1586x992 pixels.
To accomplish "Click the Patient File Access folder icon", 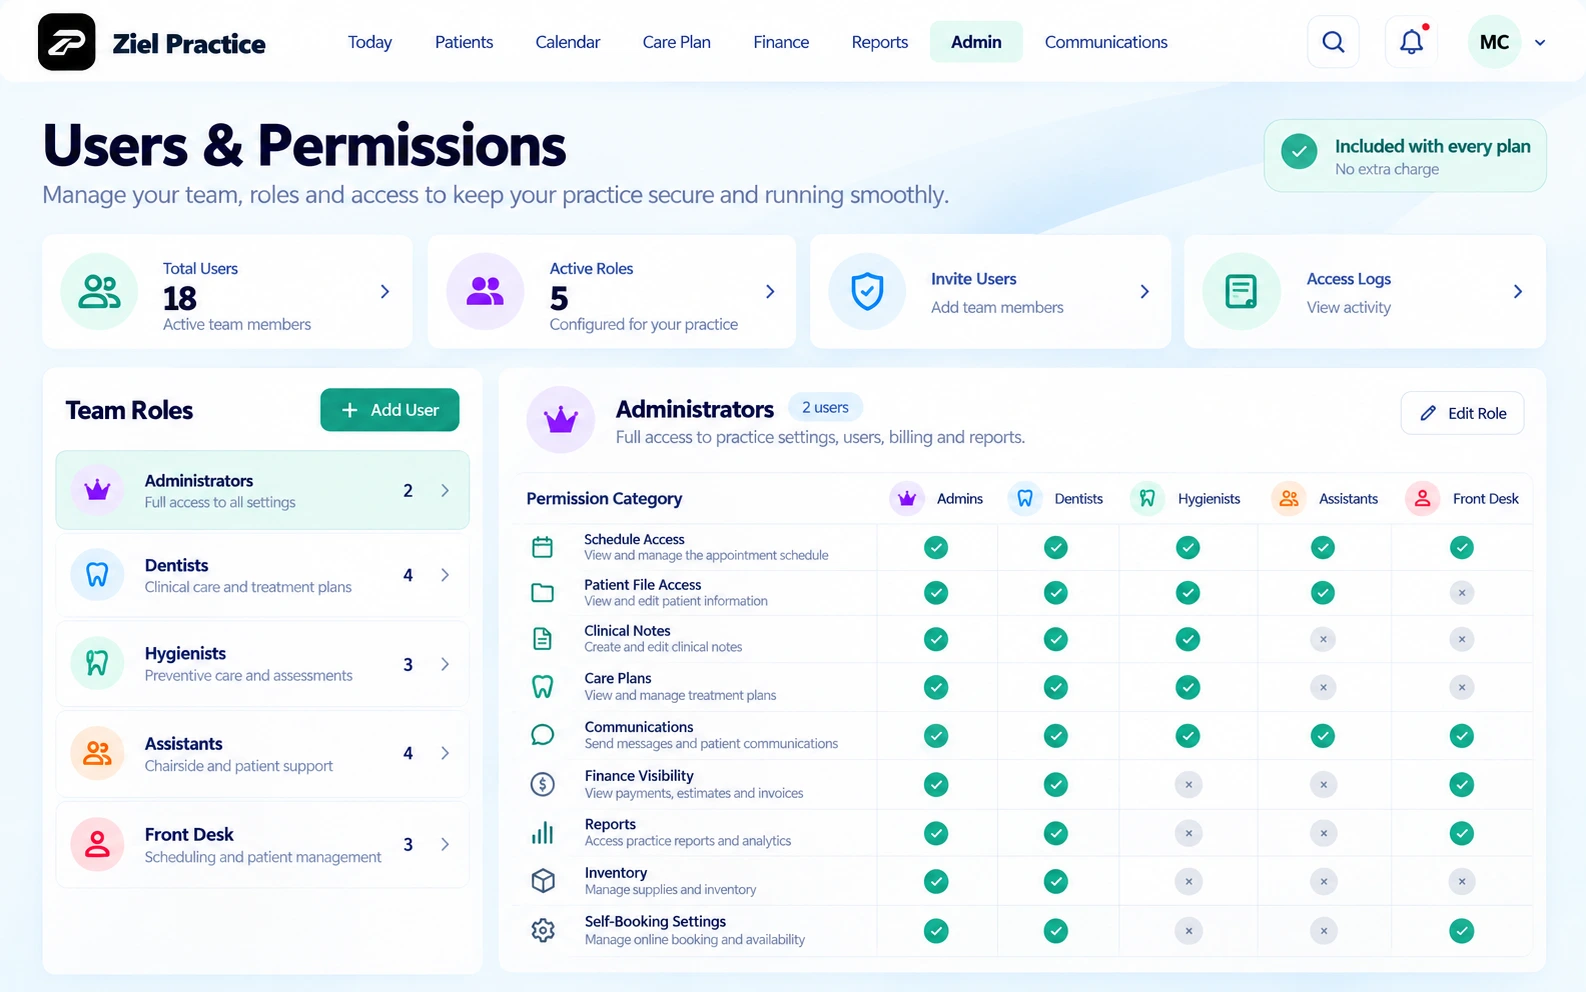I will pos(542,593).
